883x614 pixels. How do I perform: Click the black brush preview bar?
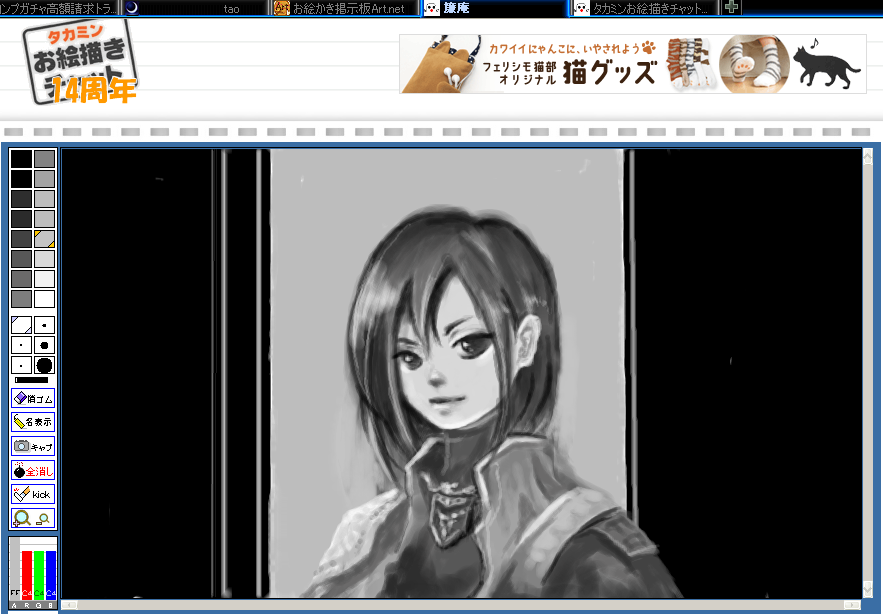32,380
